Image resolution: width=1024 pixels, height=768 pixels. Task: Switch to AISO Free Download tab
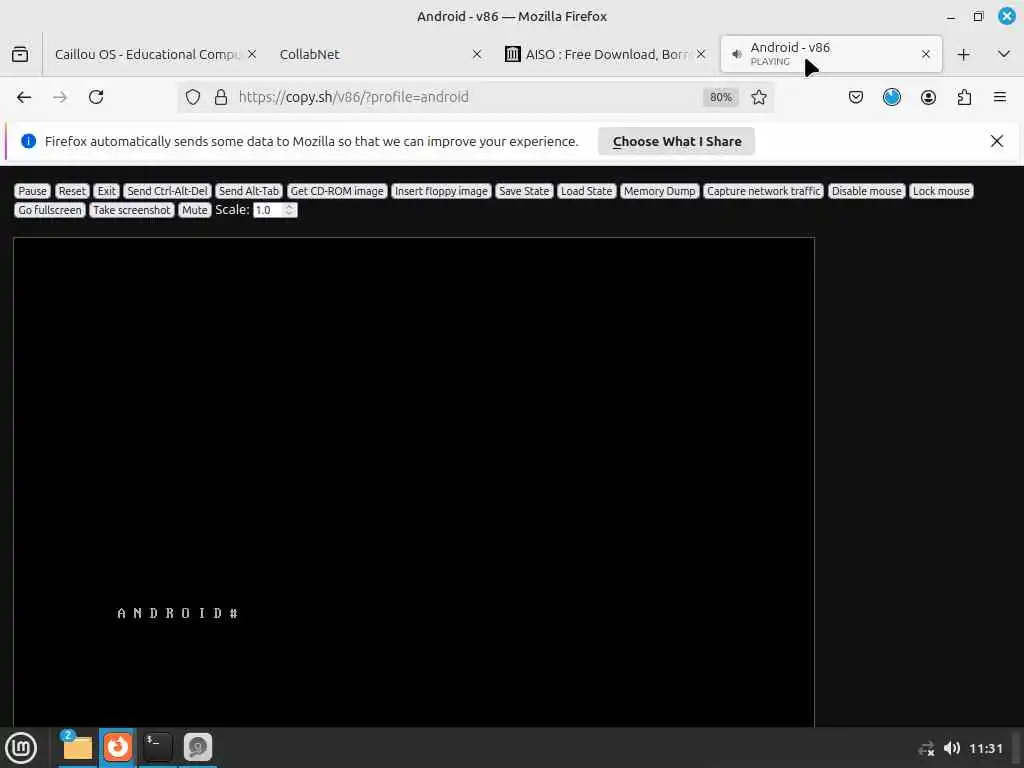[x=605, y=54]
